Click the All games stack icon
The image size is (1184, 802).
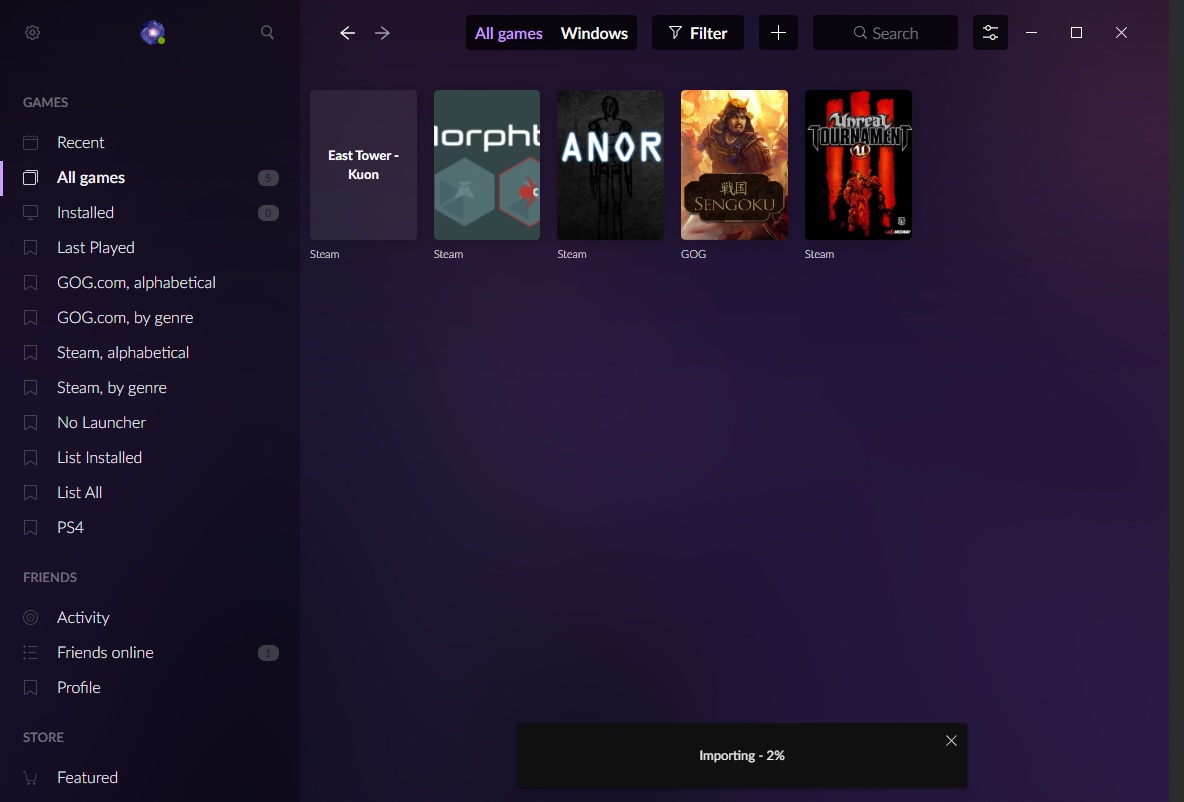(30, 177)
